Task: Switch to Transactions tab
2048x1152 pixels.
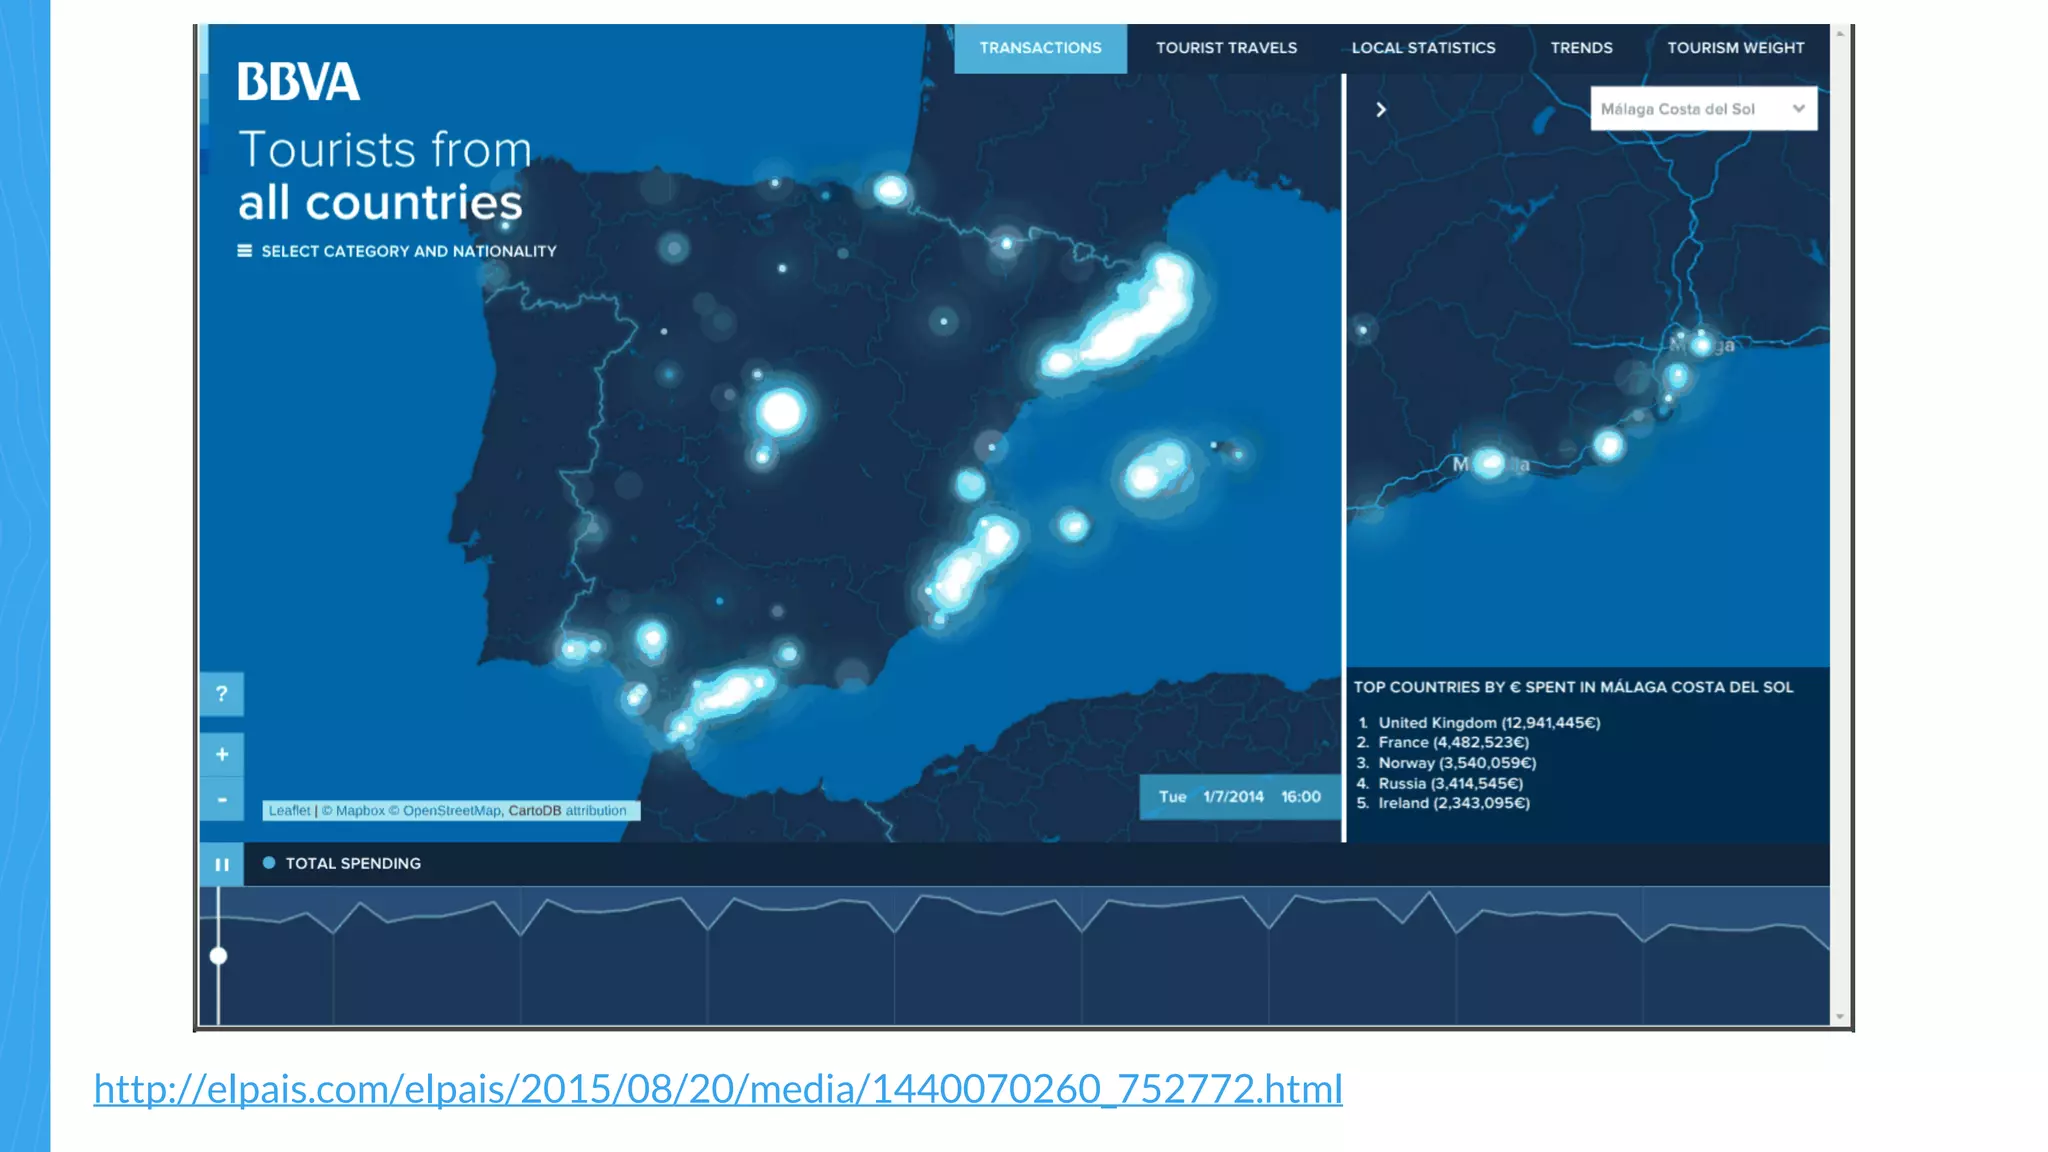Action: tap(1040, 48)
